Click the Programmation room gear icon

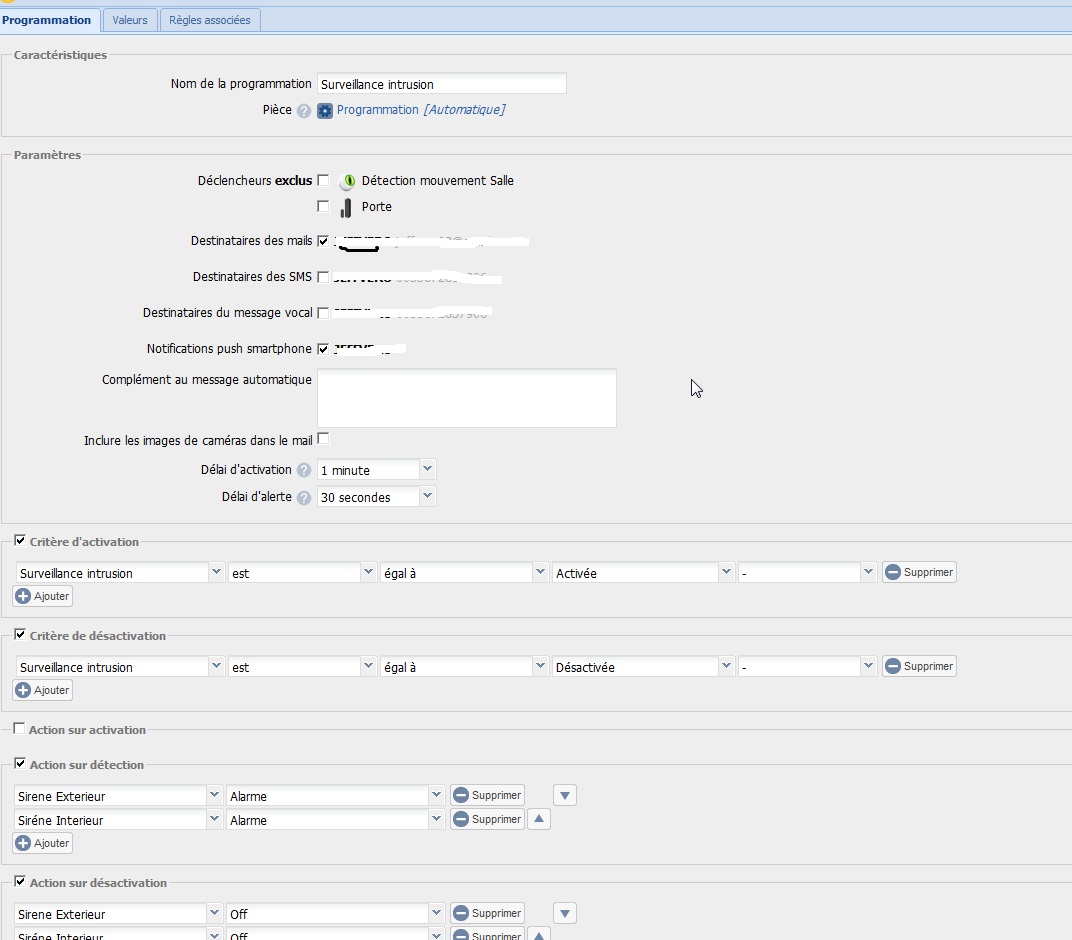[x=325, y=111]
